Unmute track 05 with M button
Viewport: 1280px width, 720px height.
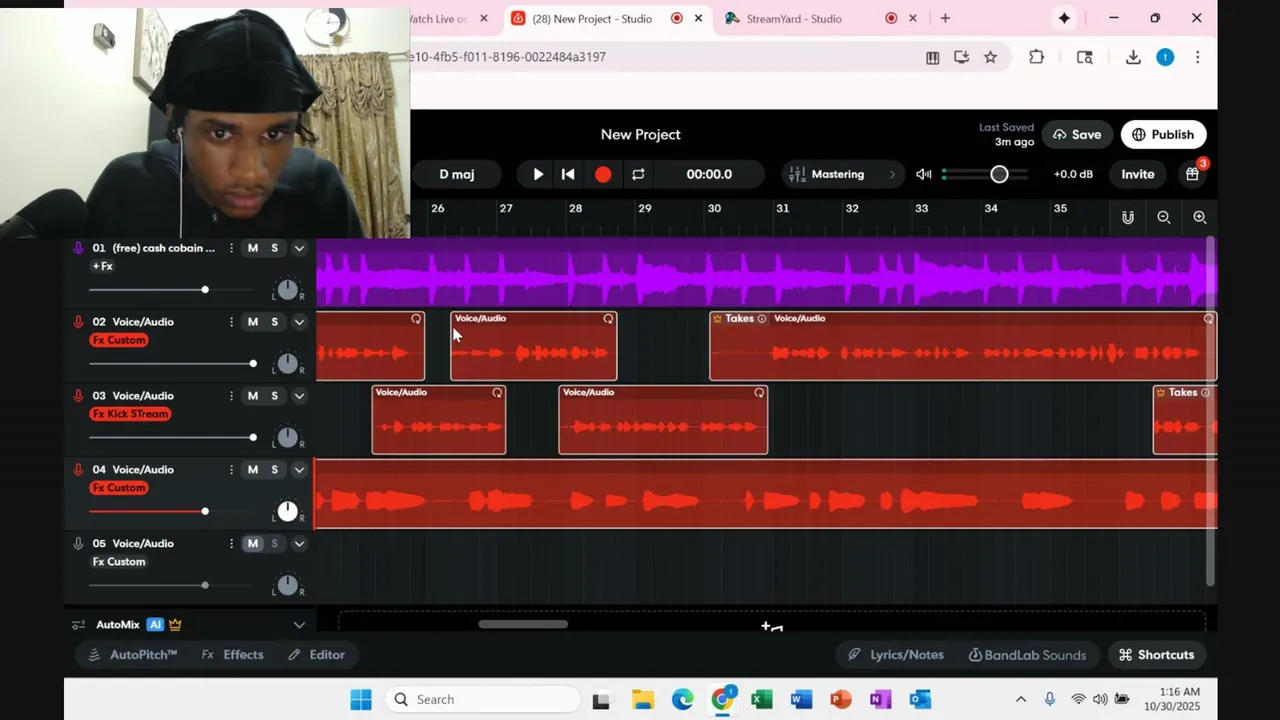(253, 544)
